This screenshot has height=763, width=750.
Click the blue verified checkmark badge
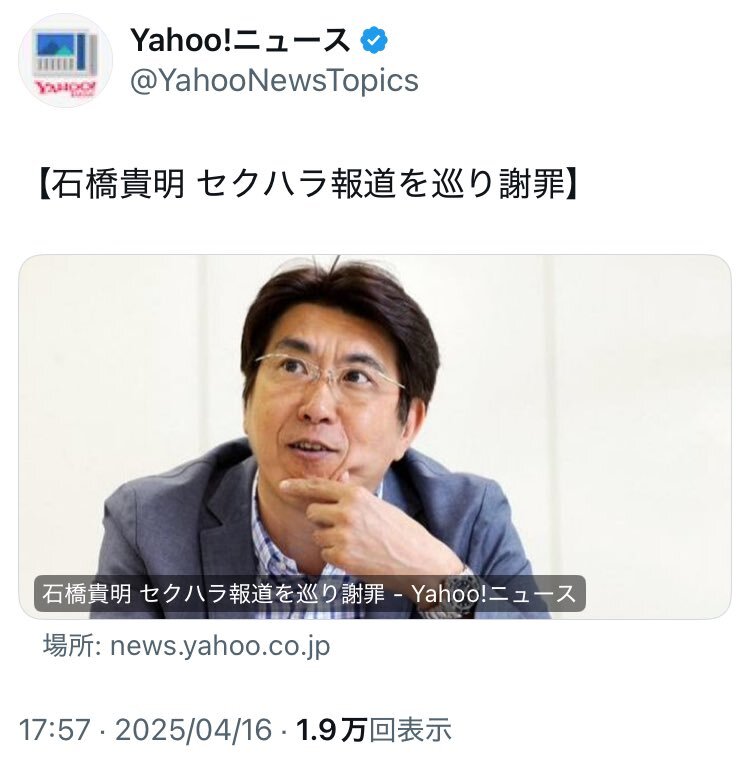click(x=374, y=40)
